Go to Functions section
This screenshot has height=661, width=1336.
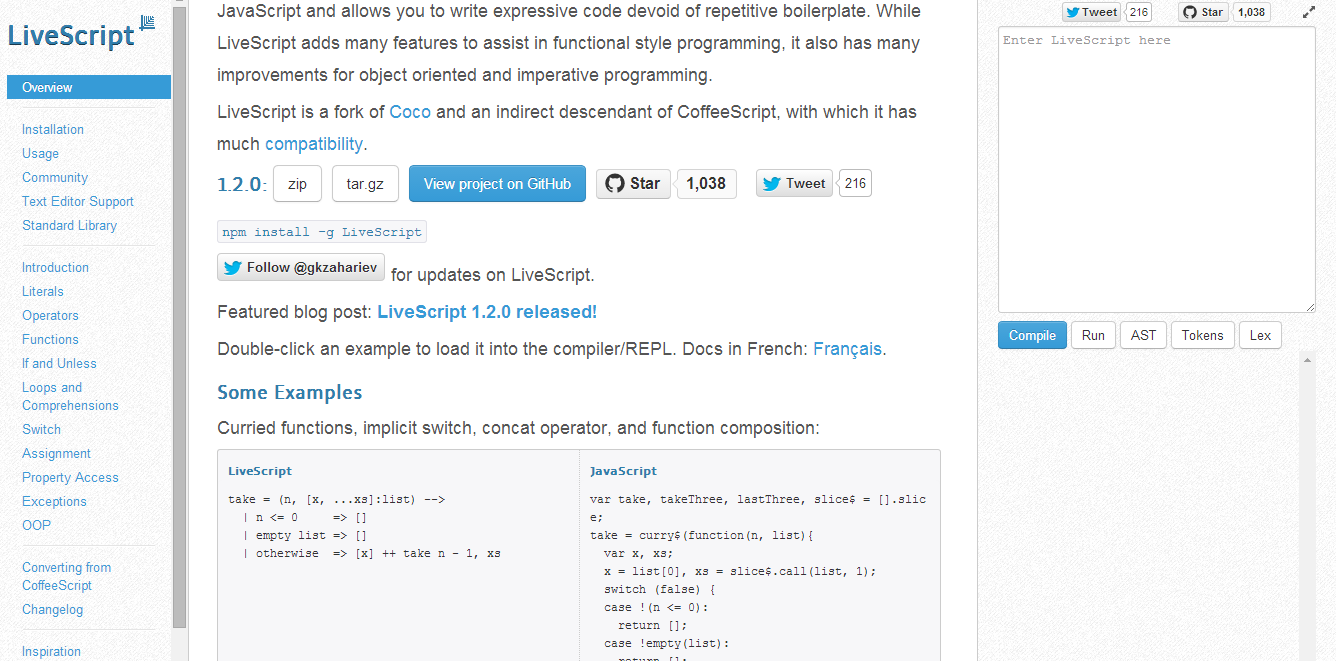50,340
